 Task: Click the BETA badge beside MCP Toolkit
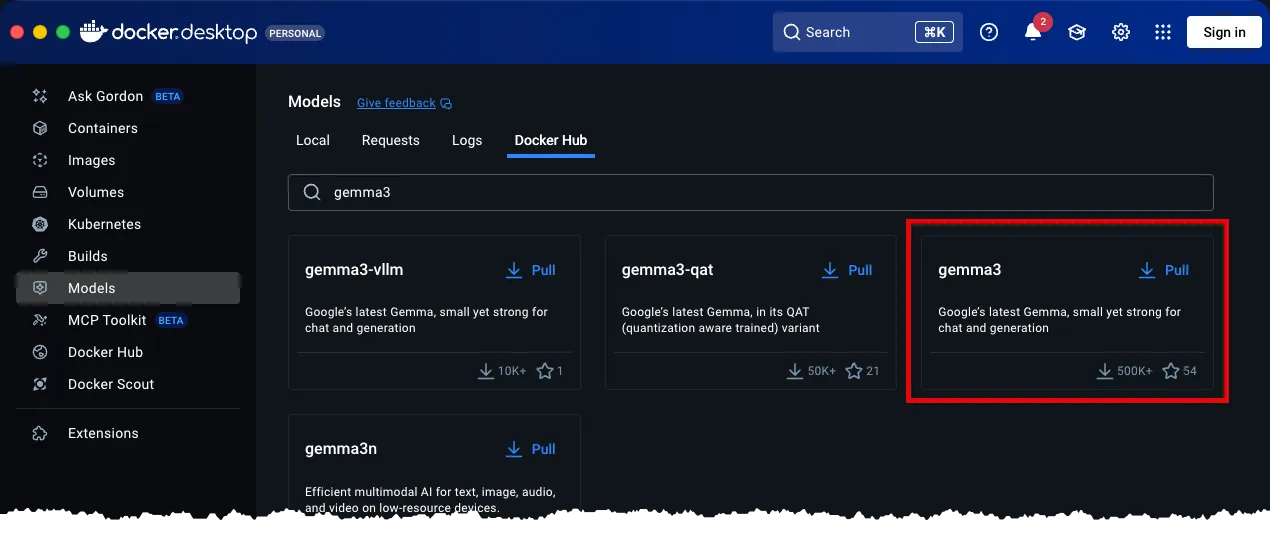[171, 321]
